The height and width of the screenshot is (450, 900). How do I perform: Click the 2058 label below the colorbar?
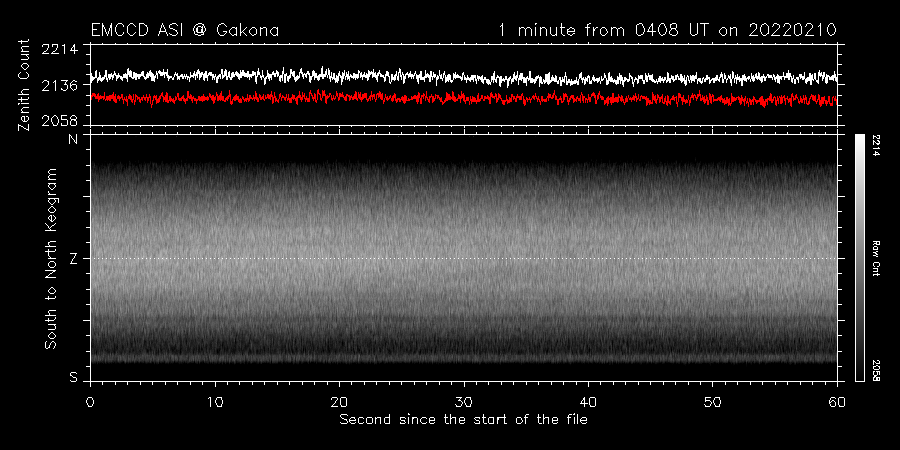coord(876,370)
